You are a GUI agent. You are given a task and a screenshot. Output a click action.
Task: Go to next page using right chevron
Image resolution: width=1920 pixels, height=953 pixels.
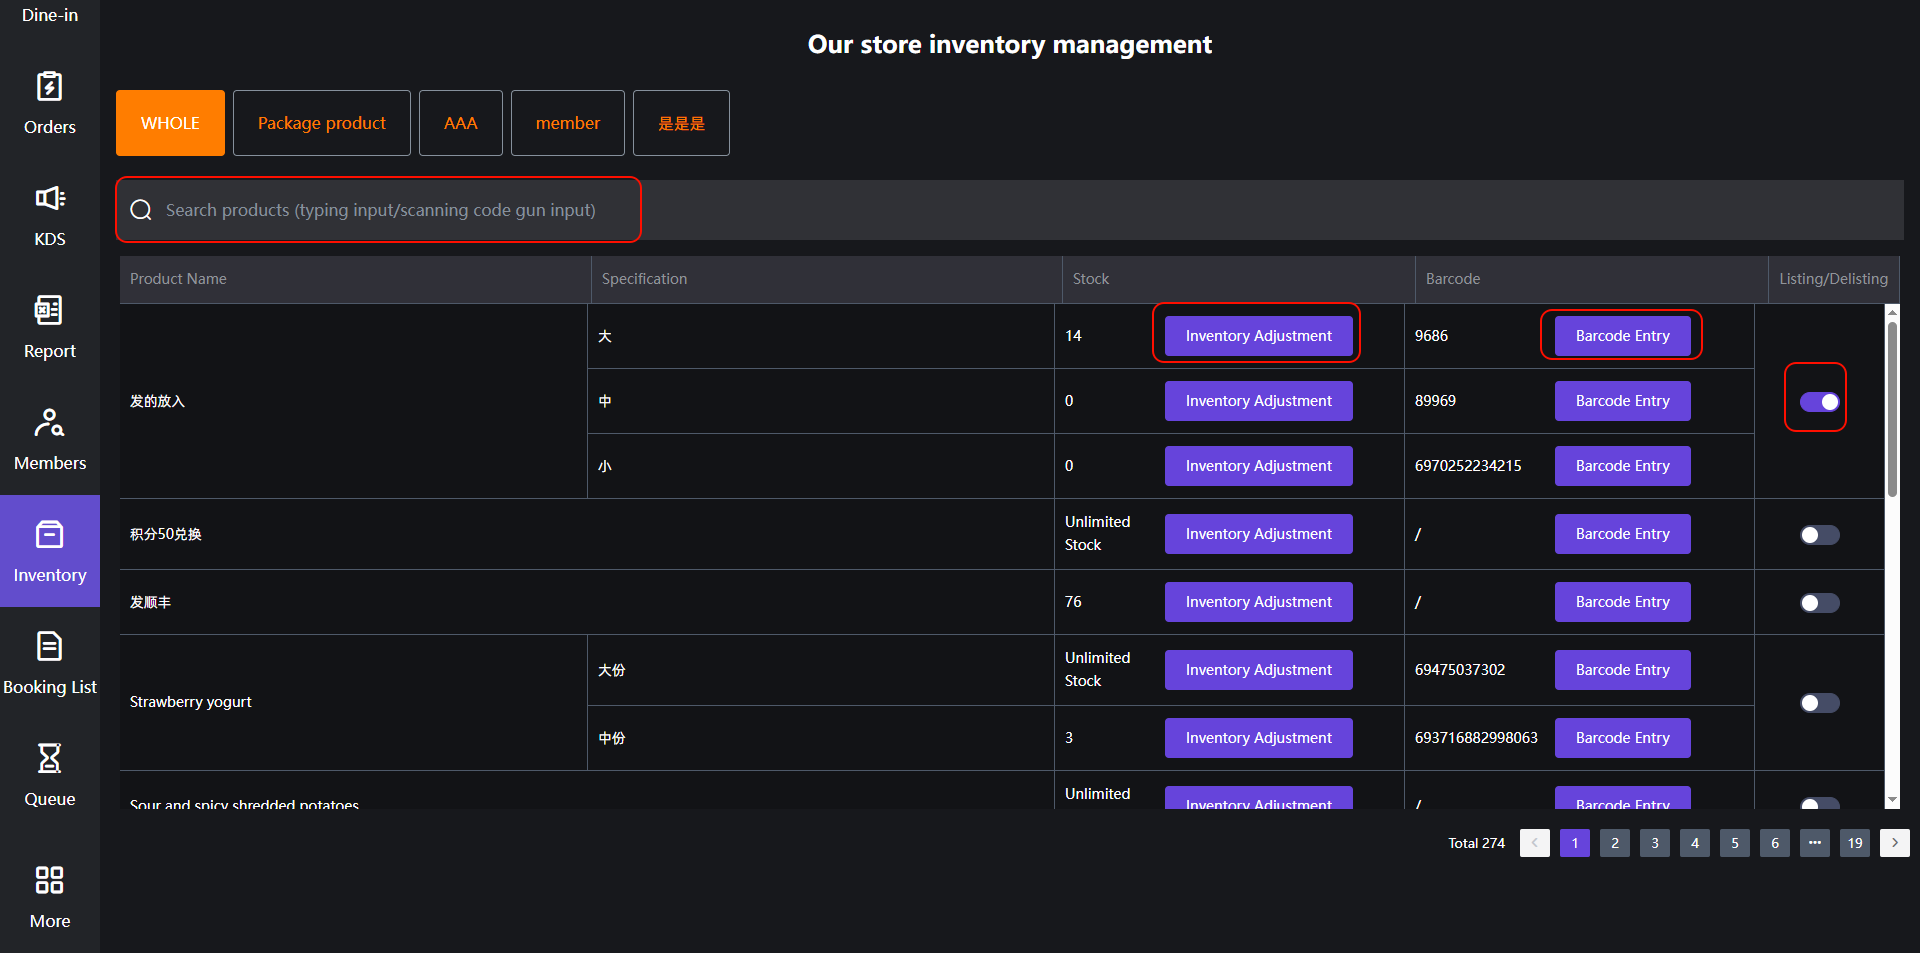pyautogui.click(x=1894, y=843)
